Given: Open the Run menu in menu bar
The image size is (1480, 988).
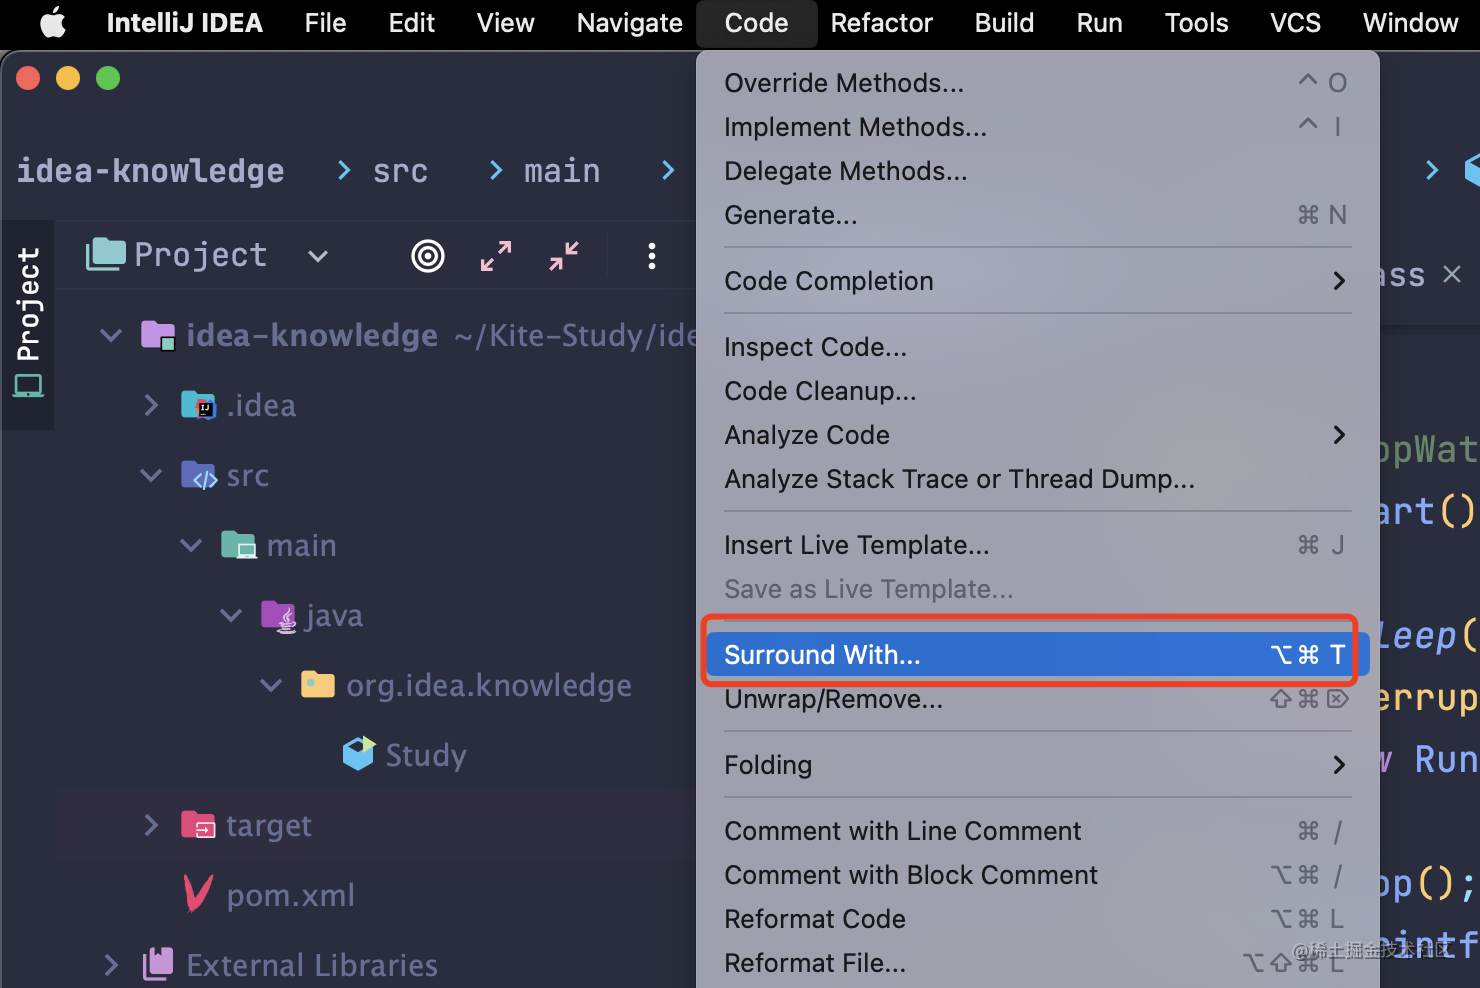Looking at the screenshot, I should point(1100,23).
